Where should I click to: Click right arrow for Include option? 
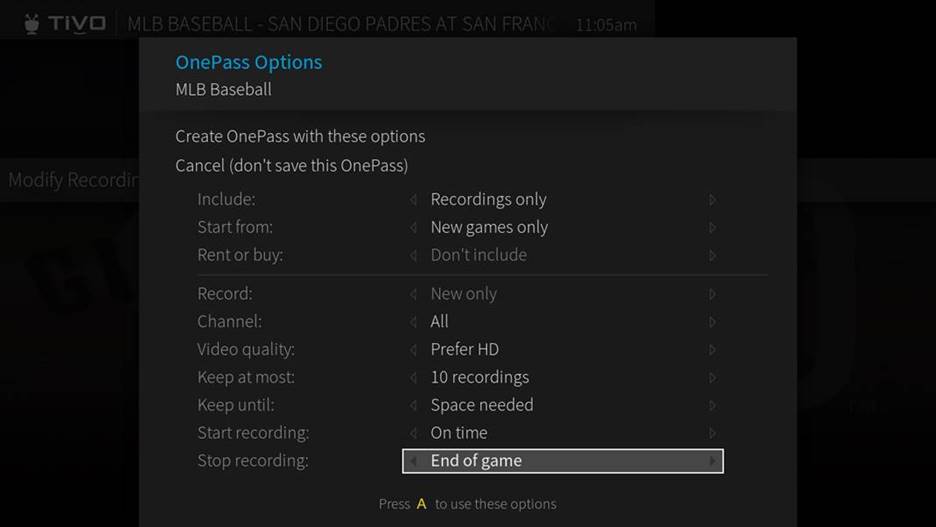pos(712,200)
